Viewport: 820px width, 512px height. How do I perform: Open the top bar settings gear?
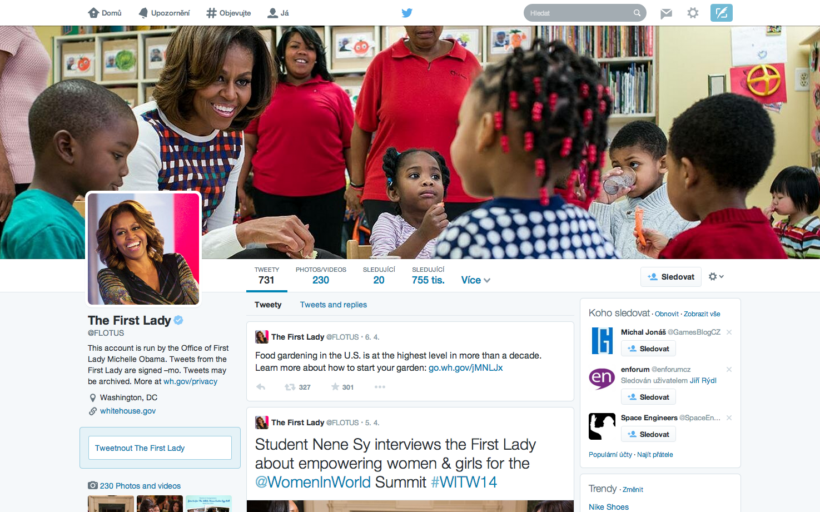pos(692,13)
